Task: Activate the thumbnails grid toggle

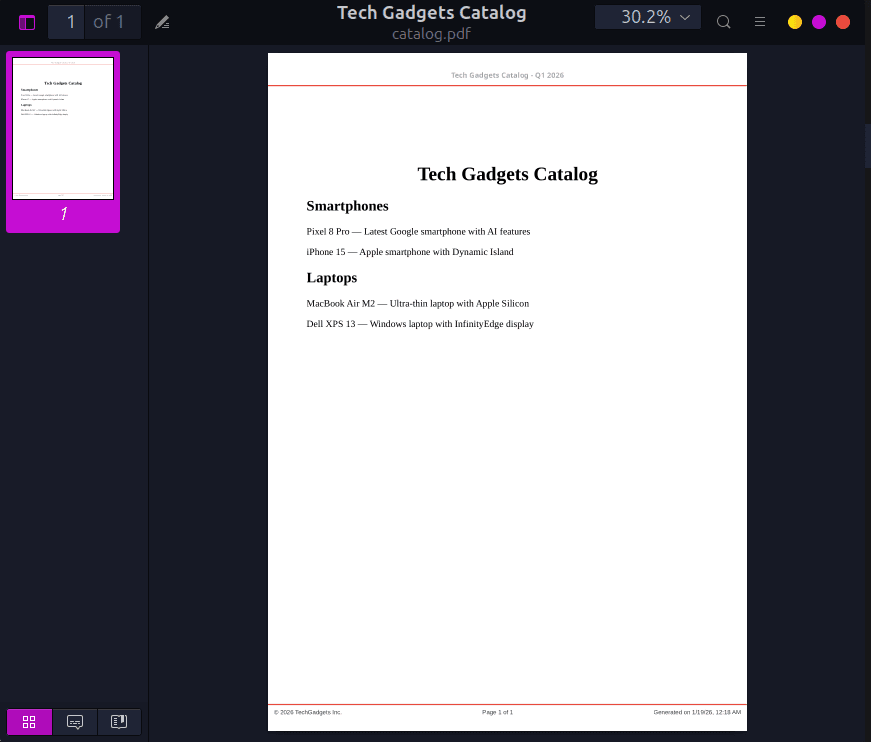Action: point(28,721)
